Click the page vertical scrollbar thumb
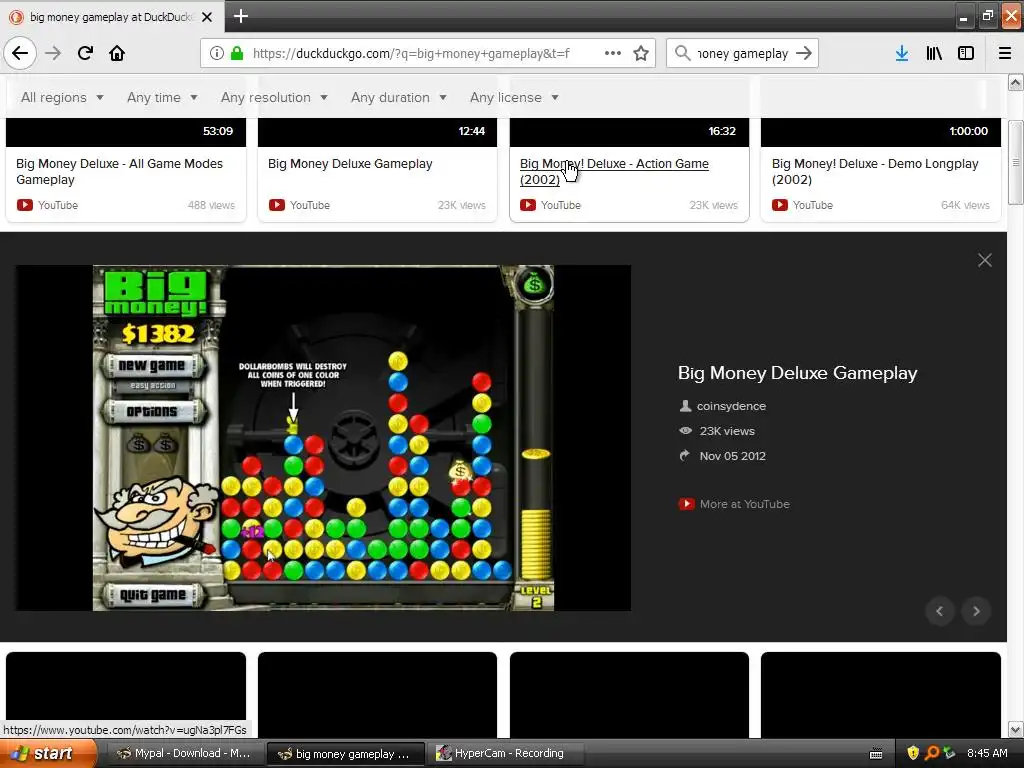Screen dimensions: 1024x768 (1016, 163)
